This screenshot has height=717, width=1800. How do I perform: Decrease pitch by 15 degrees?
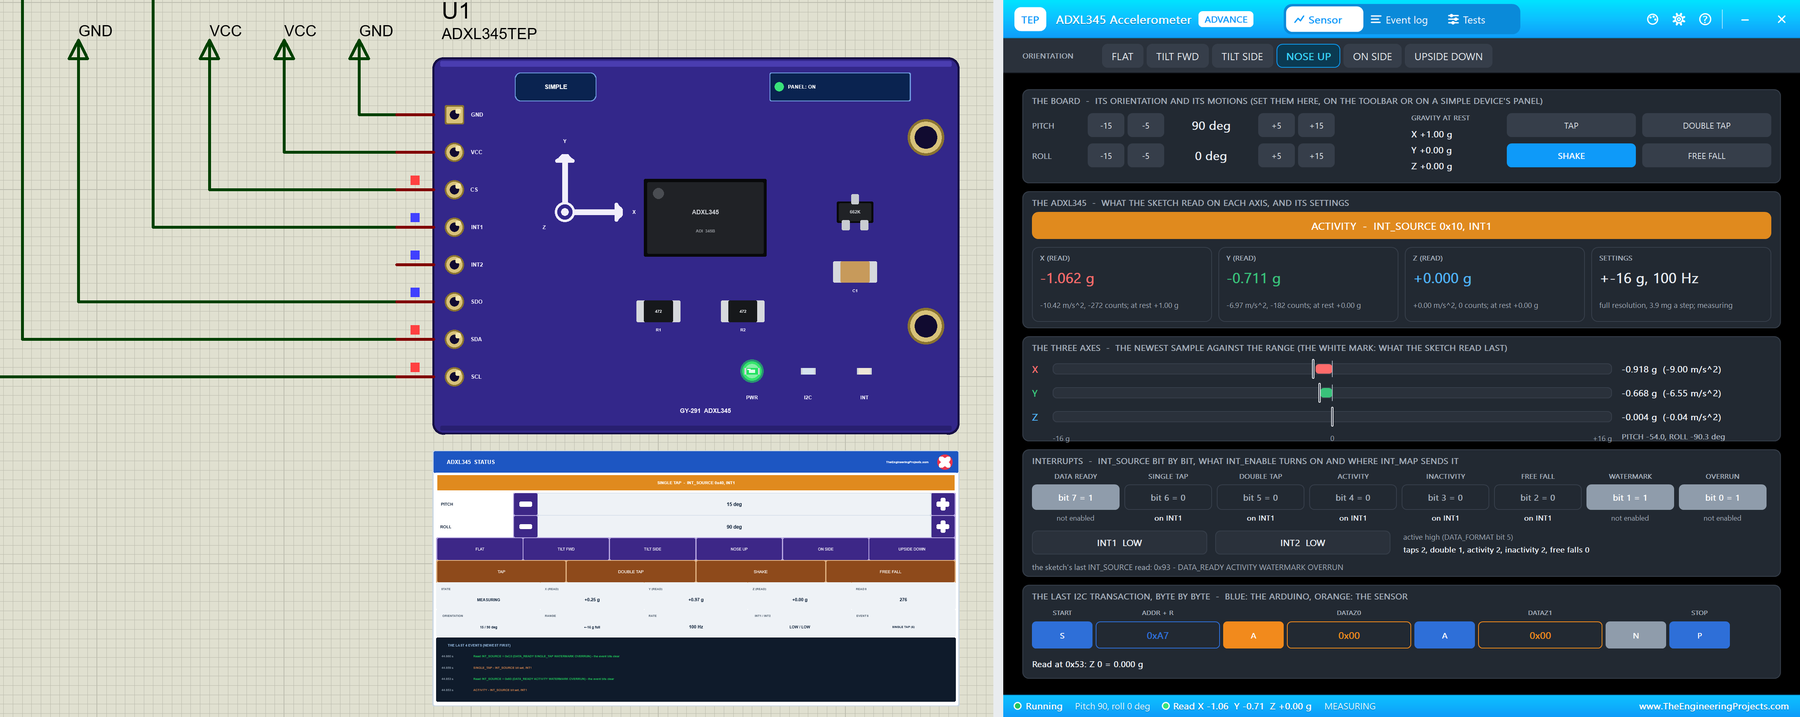[1106, 126]
